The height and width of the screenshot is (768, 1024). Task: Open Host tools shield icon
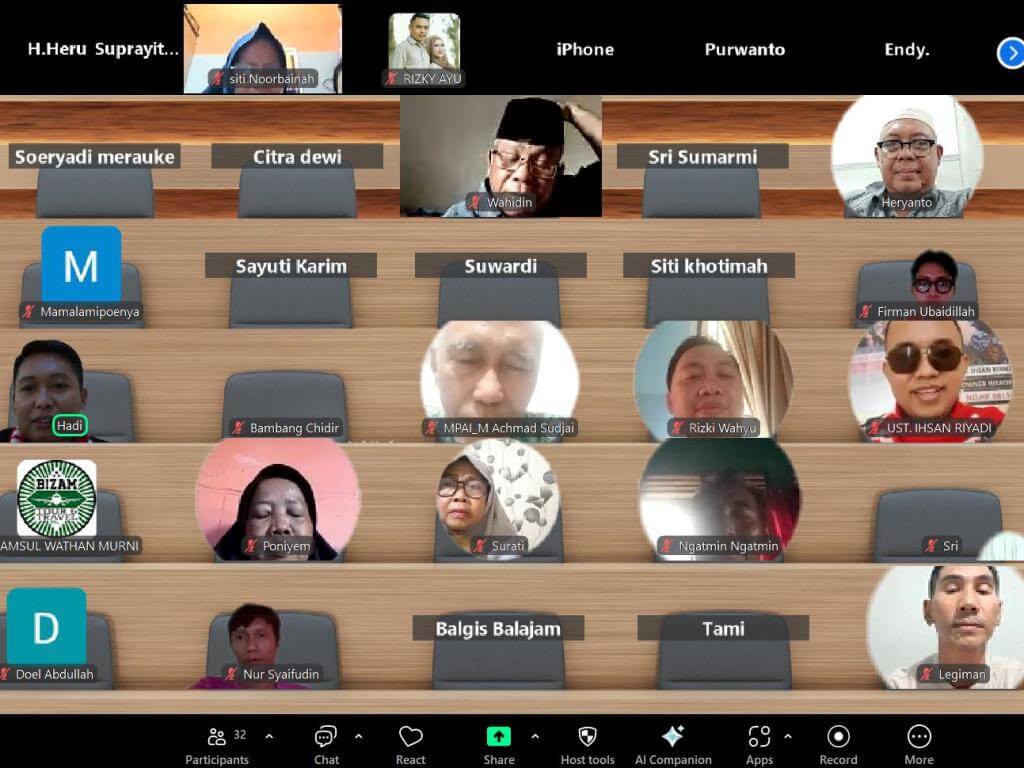[x=588, y=737]
